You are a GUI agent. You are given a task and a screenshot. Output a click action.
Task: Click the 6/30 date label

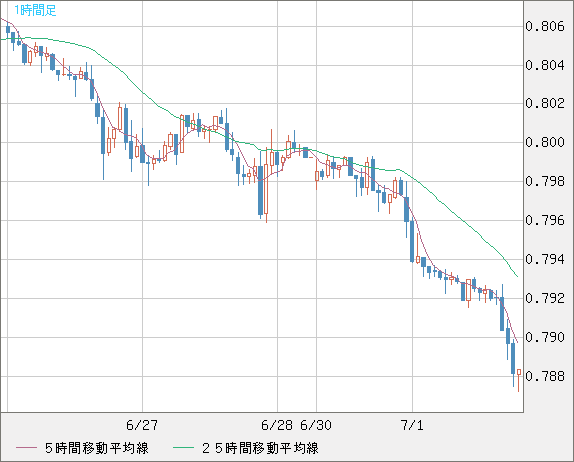(316, 425)
